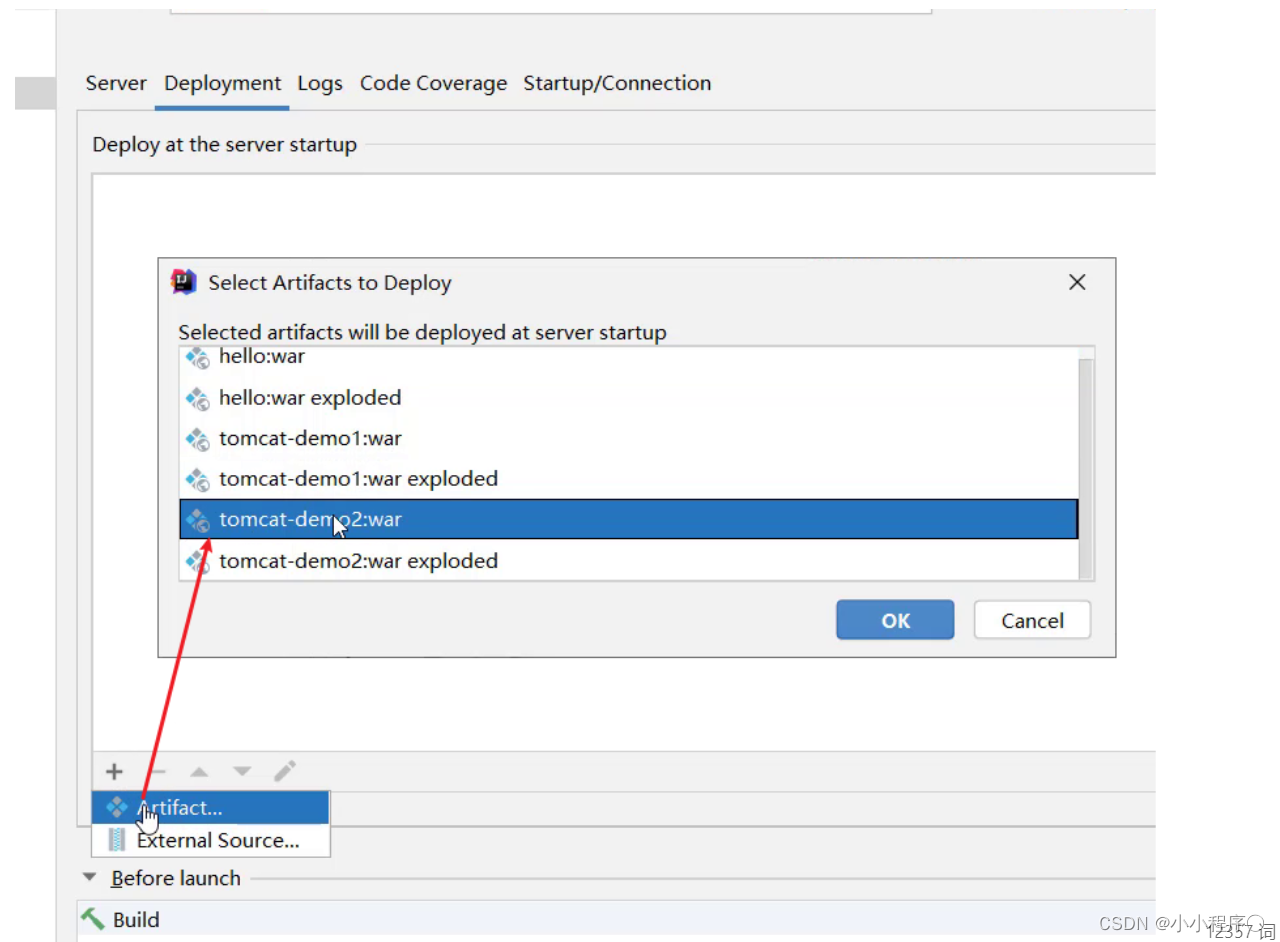
Task: Select the hello:war artifact
Action: [629, 357]
